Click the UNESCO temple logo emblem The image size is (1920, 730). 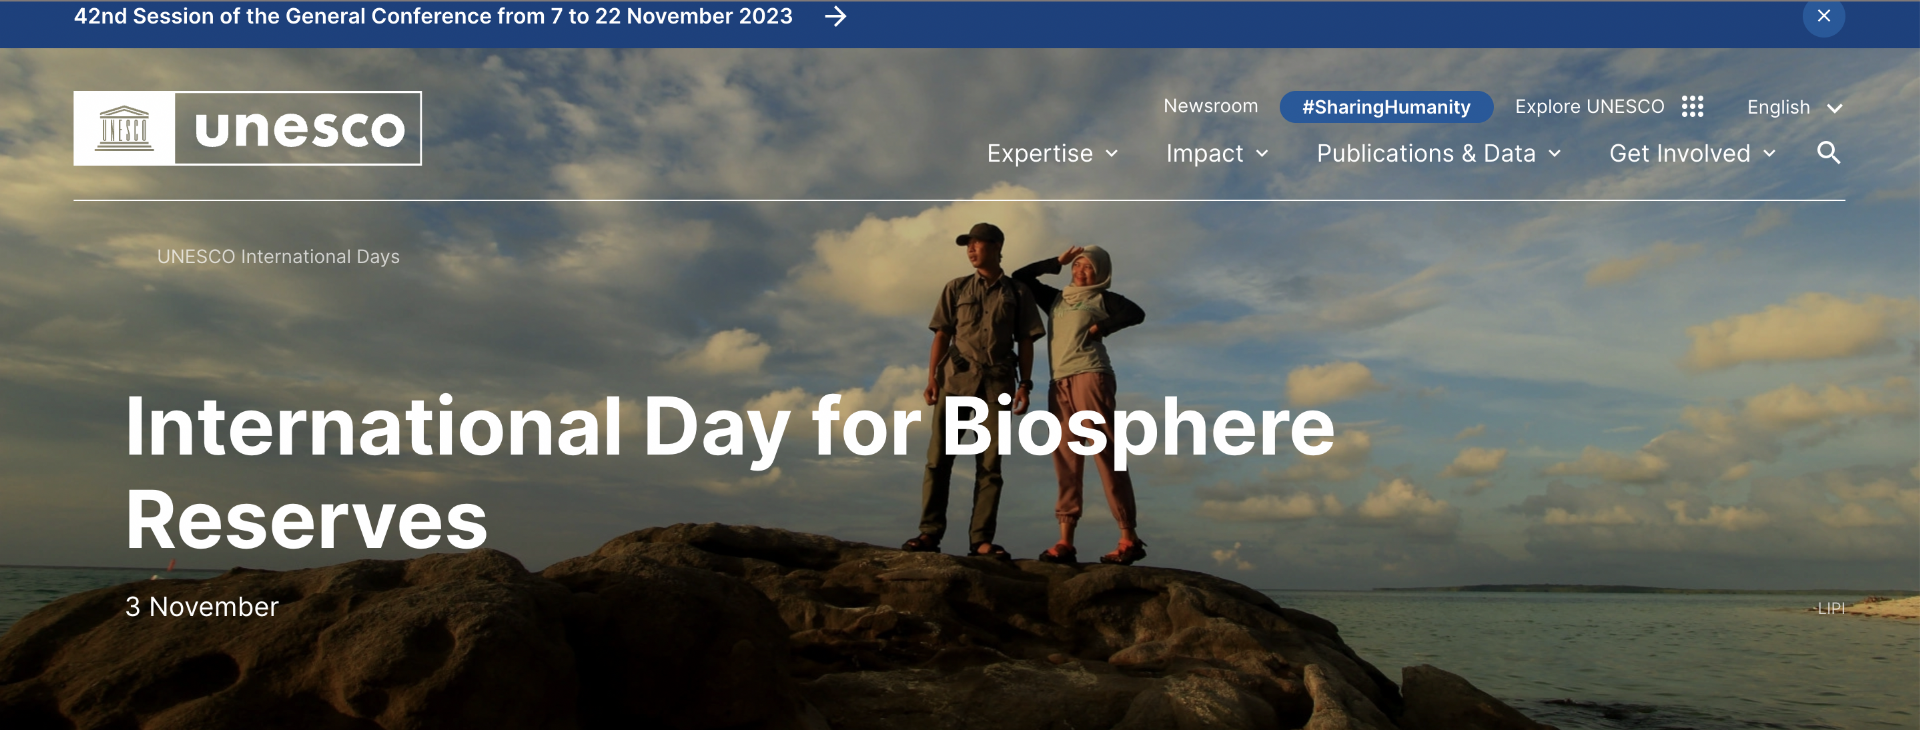point(125,129)
